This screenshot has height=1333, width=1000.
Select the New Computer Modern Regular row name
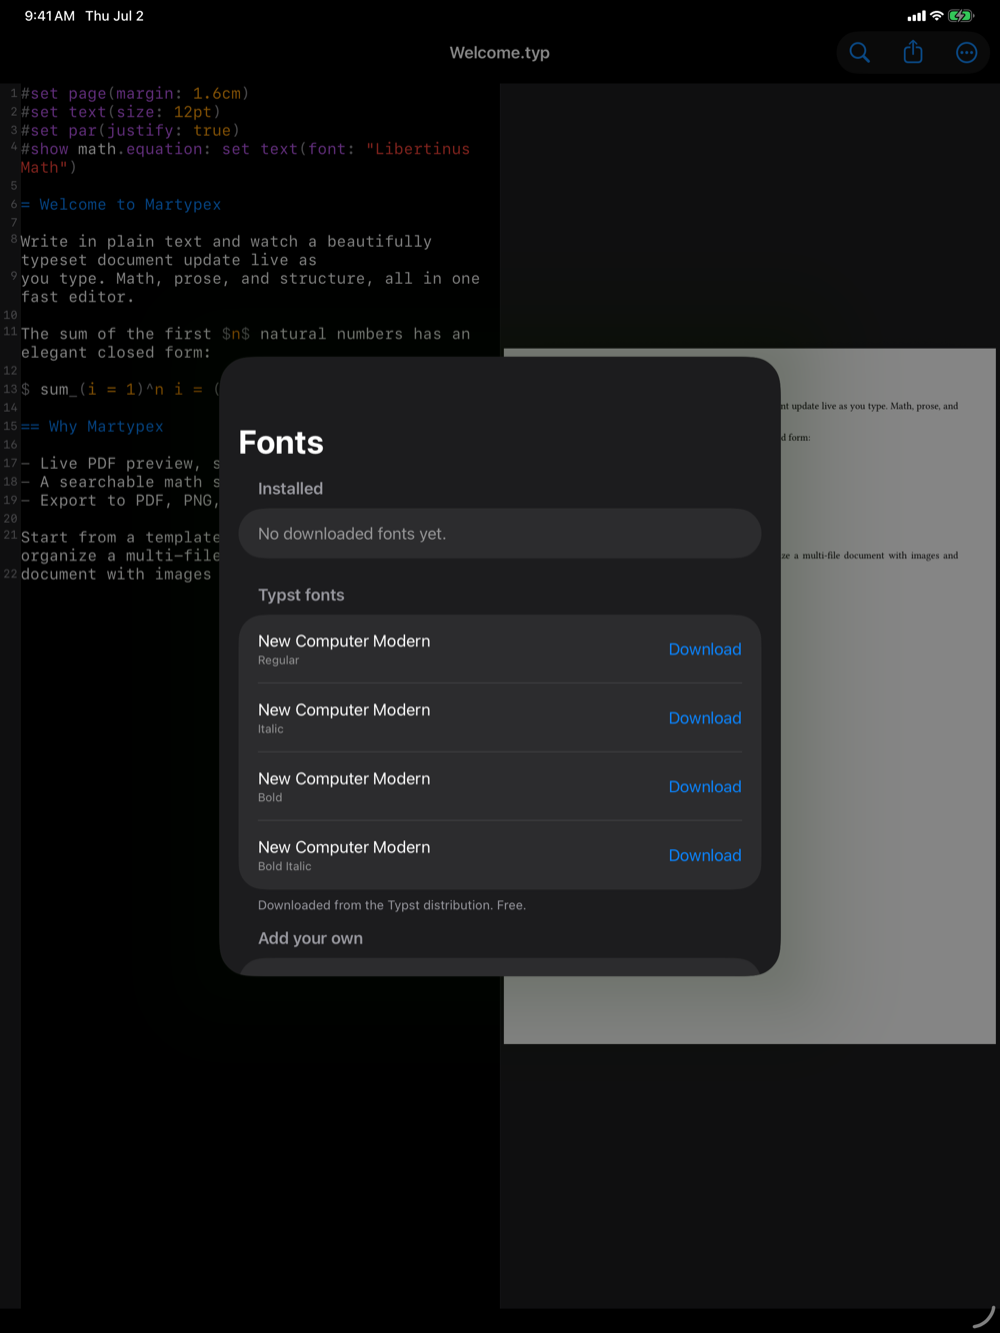(344, 641)
